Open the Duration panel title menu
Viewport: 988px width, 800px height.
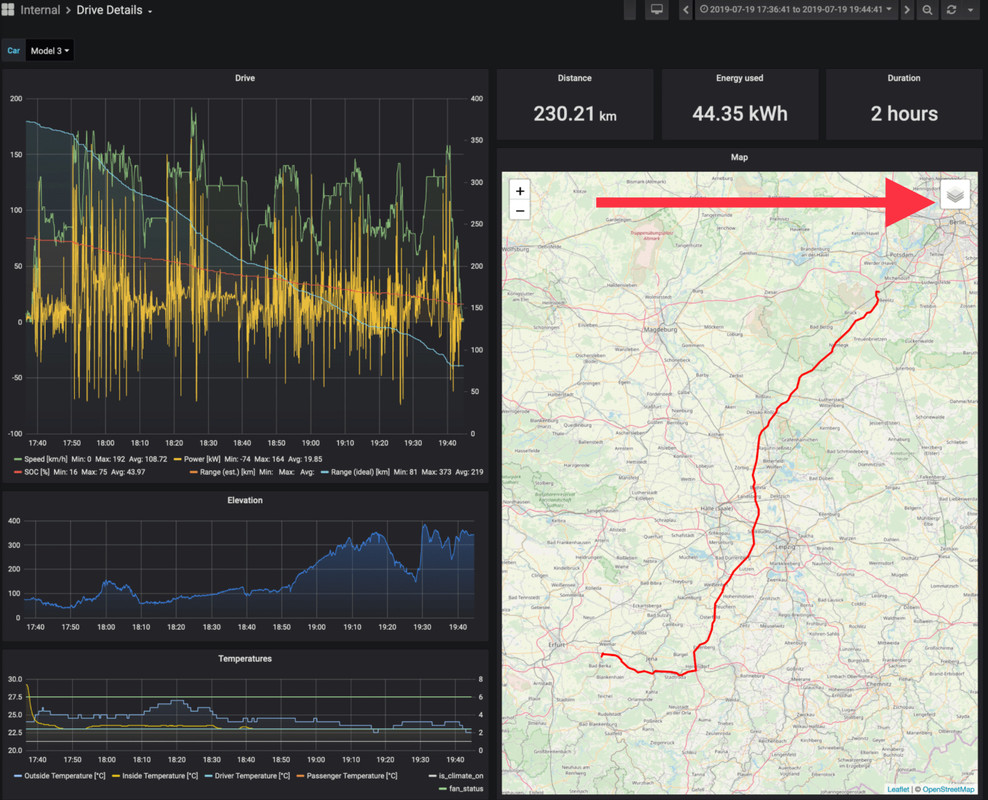click(x=904, y=78)
